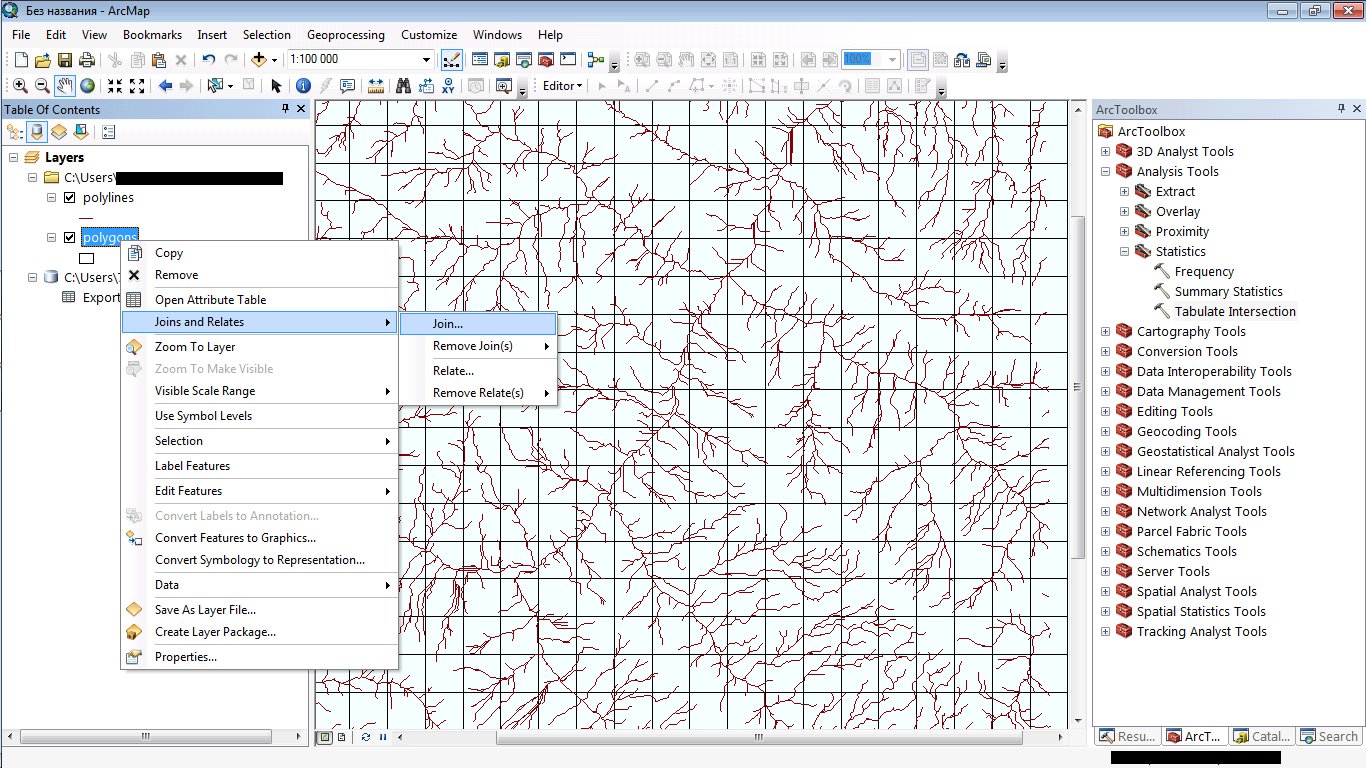
Task: Open the map scale dropdown
Action: 427,60
